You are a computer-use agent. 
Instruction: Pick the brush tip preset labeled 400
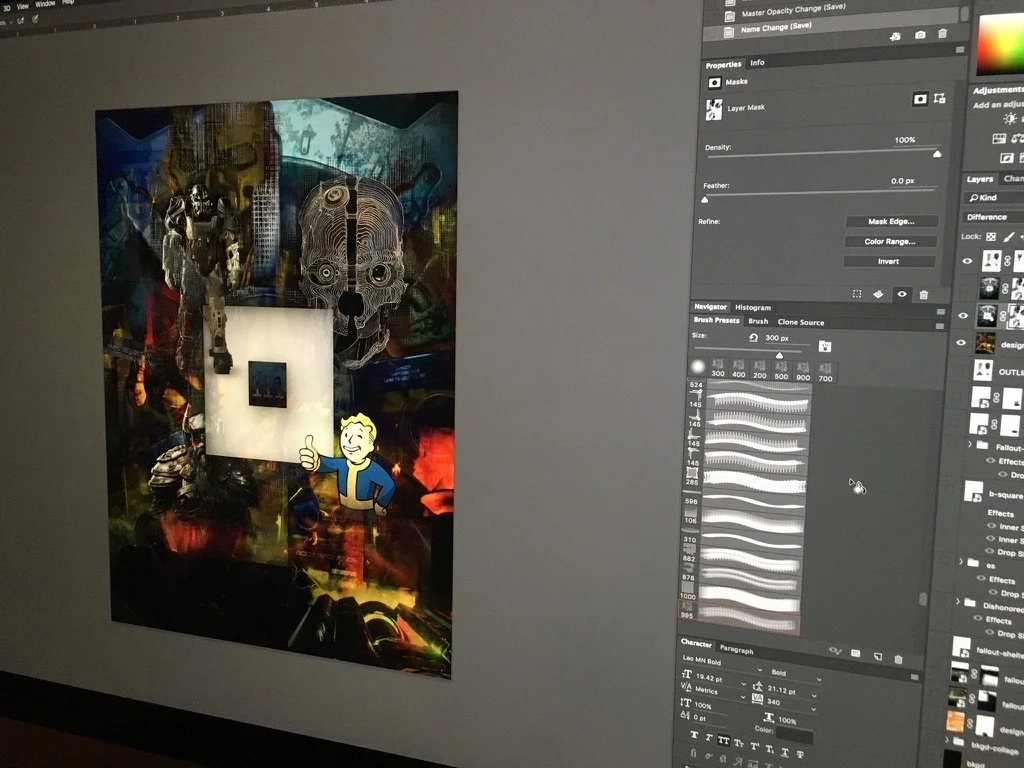pyautogui.click(x=739, y=369)
